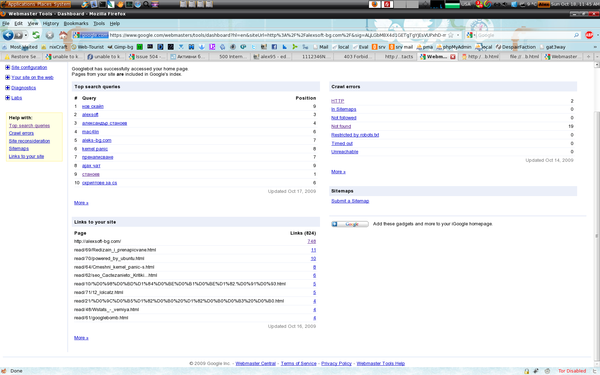Viewport: 600px width, 375px height.
Task: Go back with the Back arrow button
Action: [x=8, y=35]
